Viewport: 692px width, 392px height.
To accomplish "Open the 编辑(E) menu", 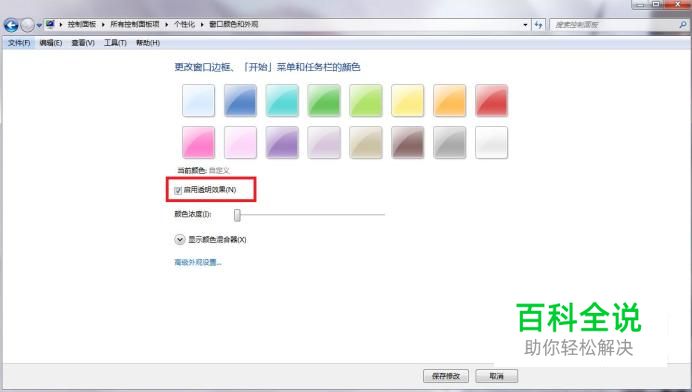I will (51, 43).
